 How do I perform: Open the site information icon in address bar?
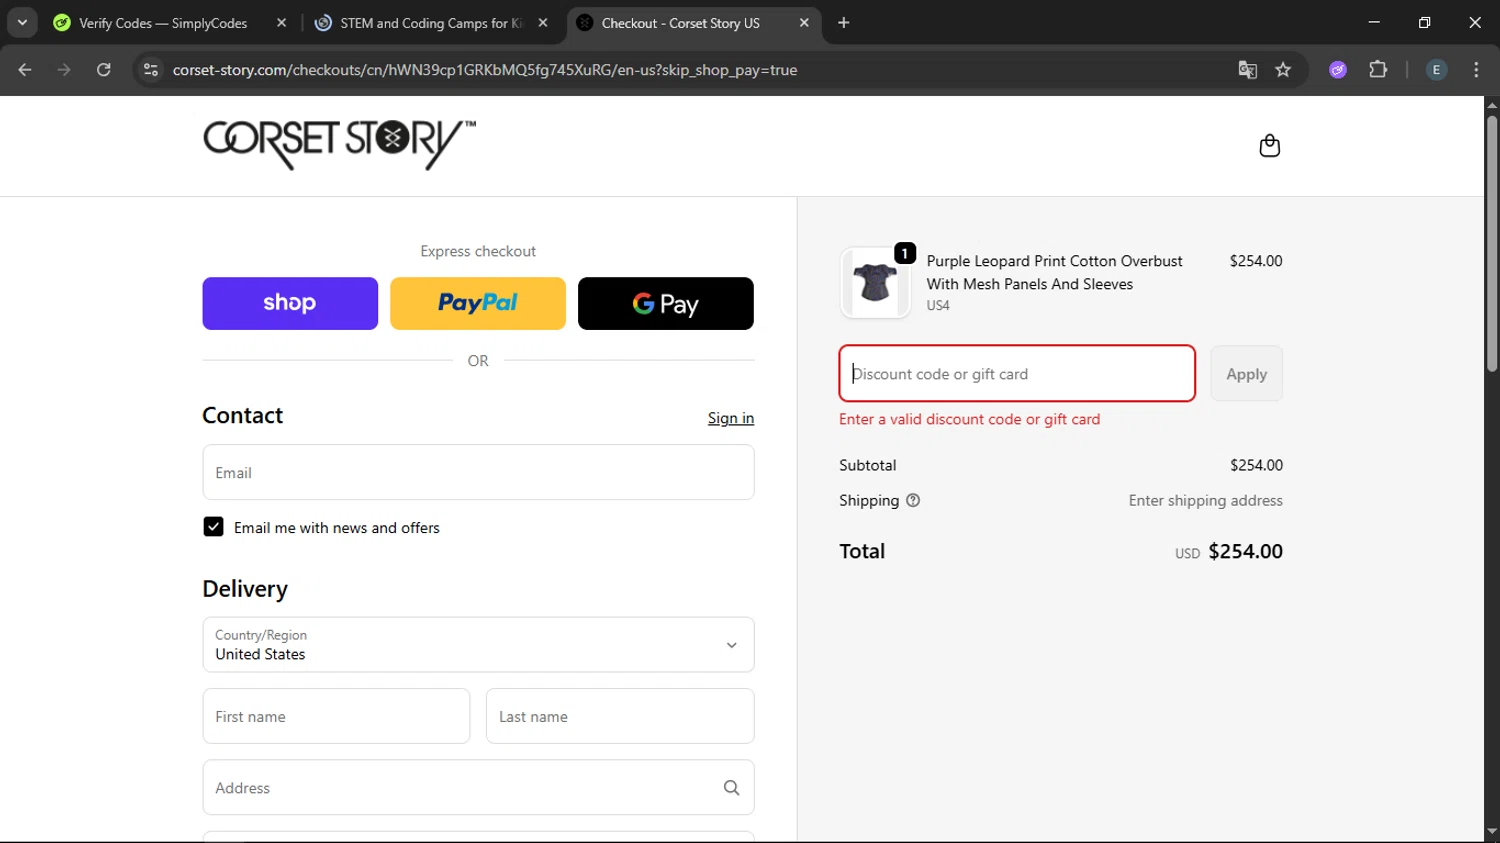151,70
